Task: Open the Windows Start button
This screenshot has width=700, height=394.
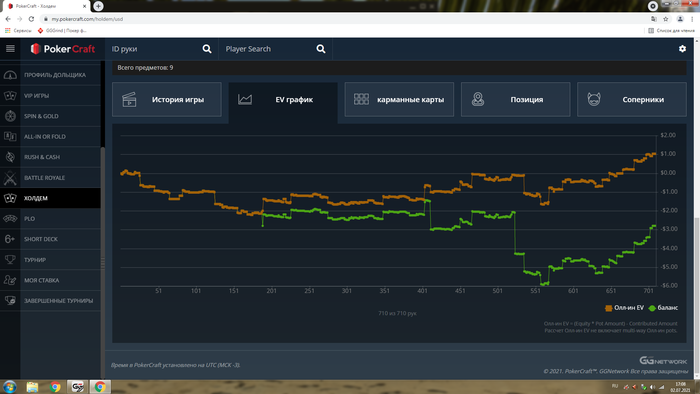Action: point(9,386)
